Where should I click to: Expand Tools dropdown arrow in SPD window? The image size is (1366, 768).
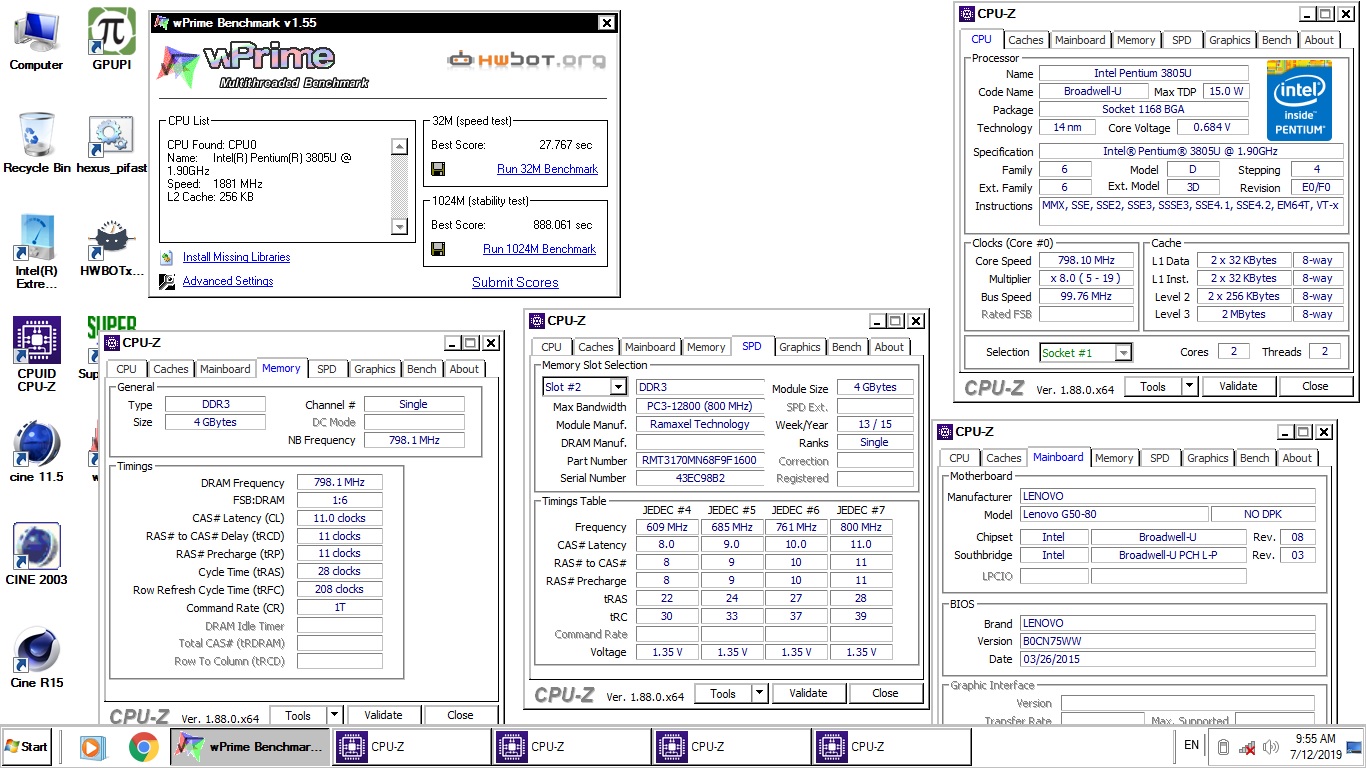(x=759, y=693)
